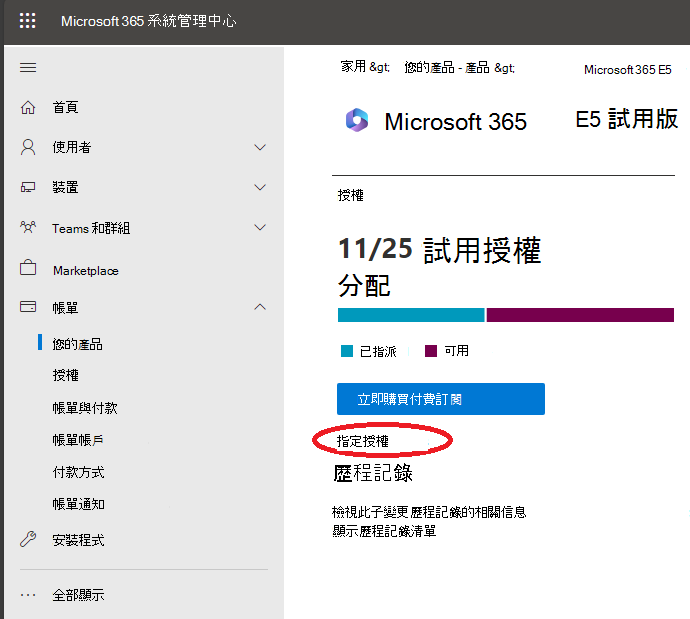Click the wrench icon beside 安裝程式

pyautogui.click(x=28, y=539)
